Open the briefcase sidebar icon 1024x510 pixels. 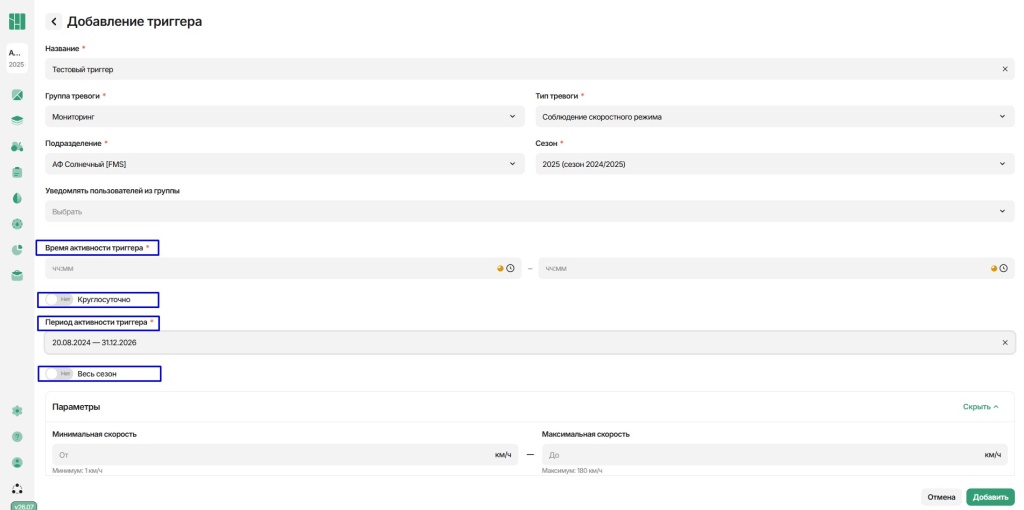click(17, 276)
